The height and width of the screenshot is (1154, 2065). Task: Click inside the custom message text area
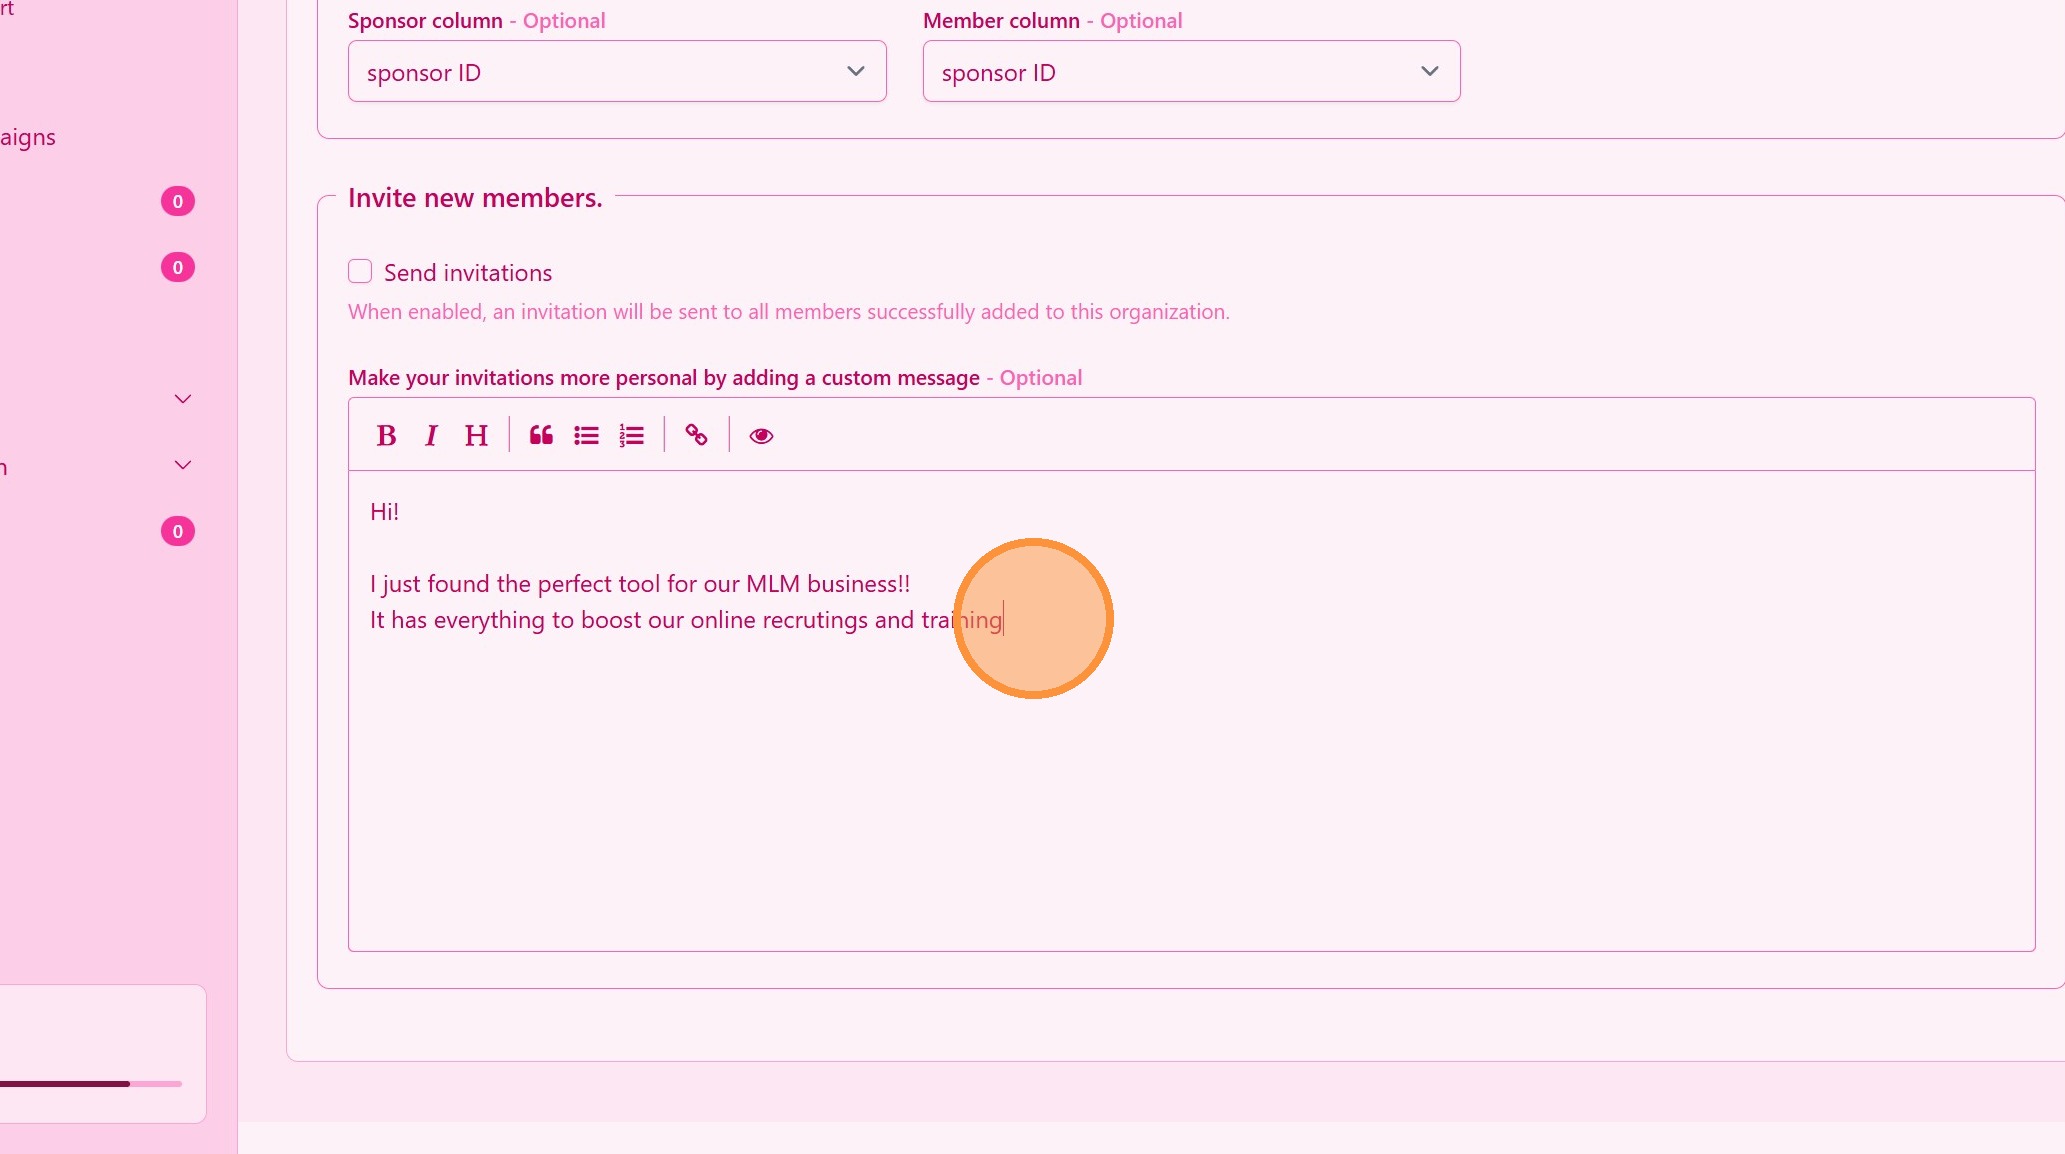click(1190, 780)
